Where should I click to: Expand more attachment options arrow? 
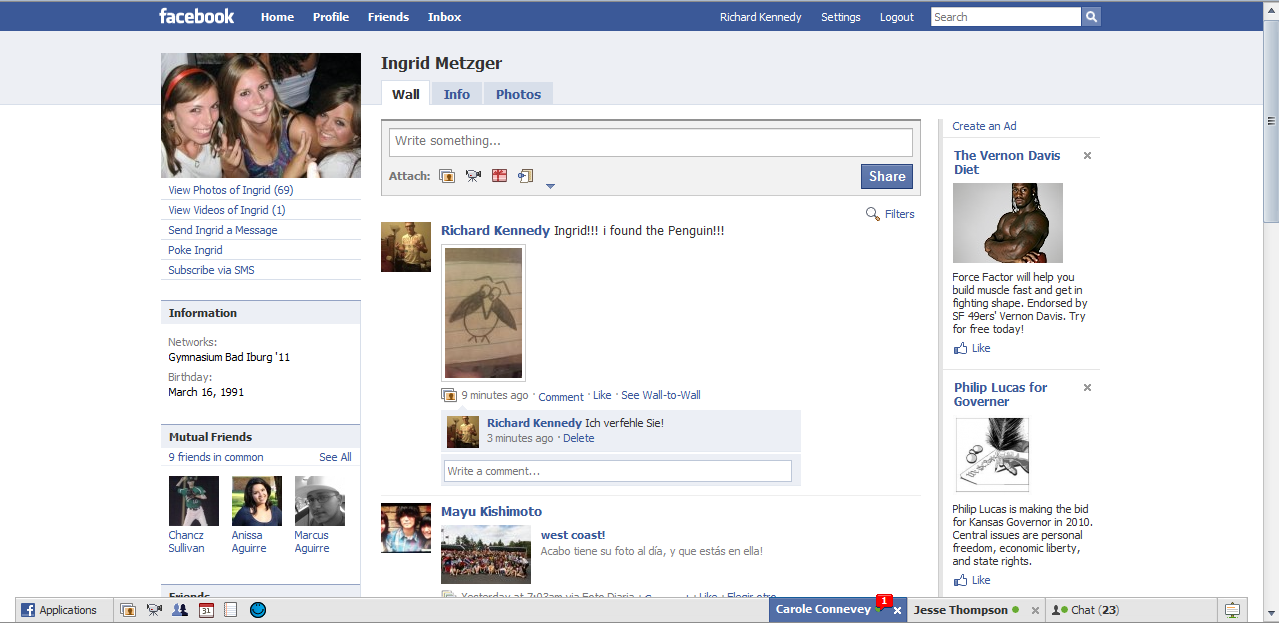click(x=550, y=186)
